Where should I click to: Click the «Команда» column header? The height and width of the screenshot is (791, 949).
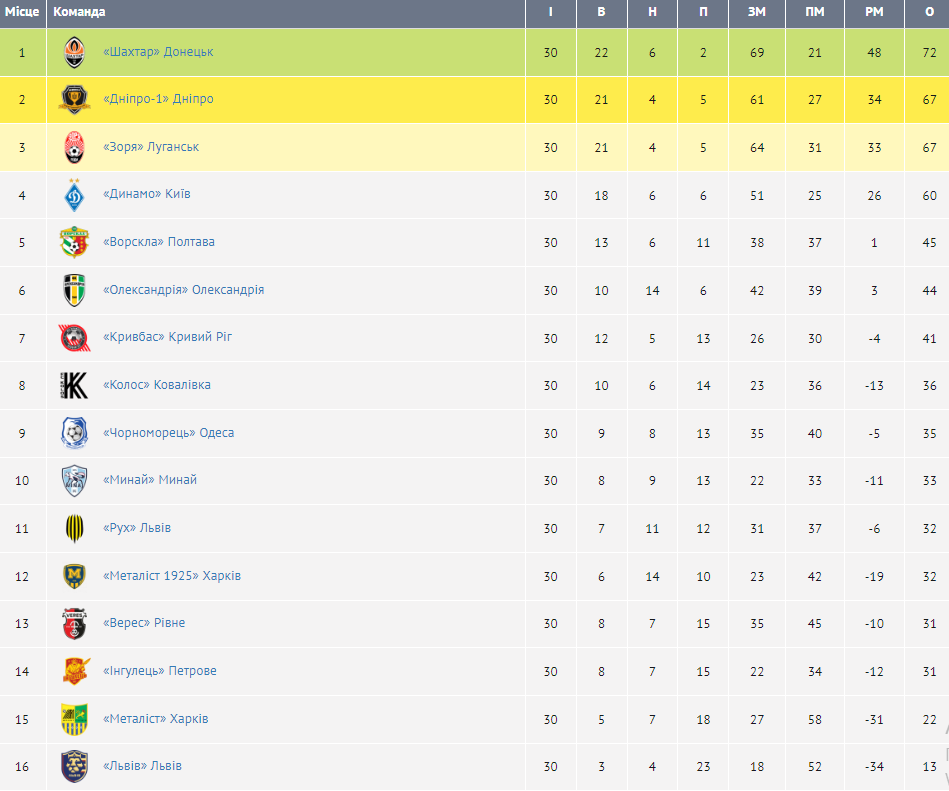click(x=79, y=12)
